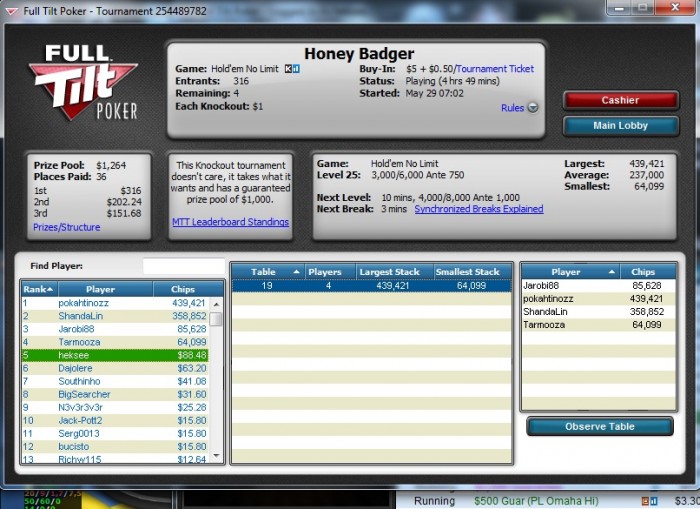Click the Find Player input field
This screenshot has height=509, width=700.
[x=184, y=266]
